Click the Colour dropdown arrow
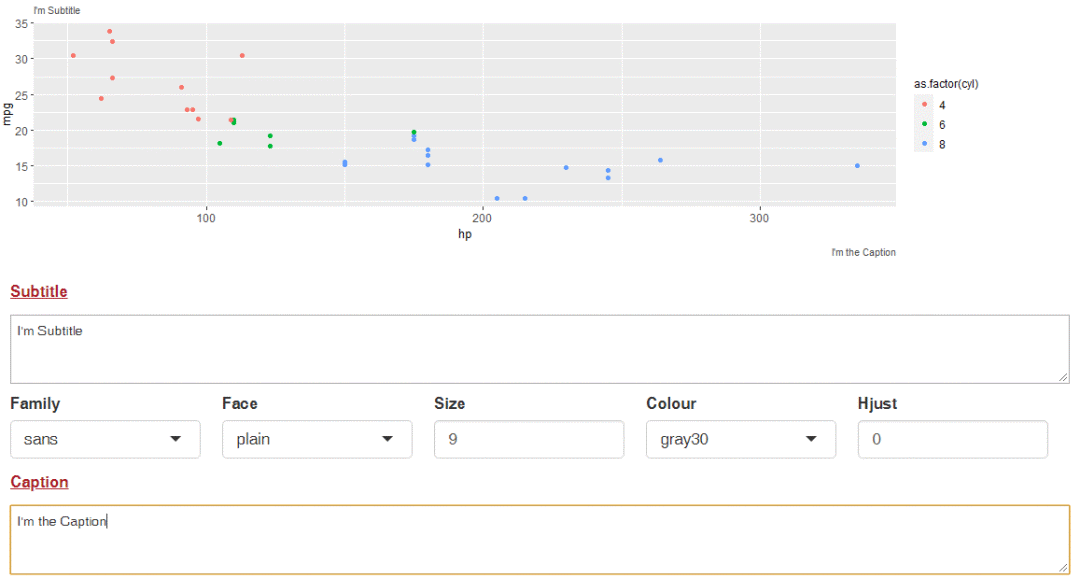 (811, 439)
